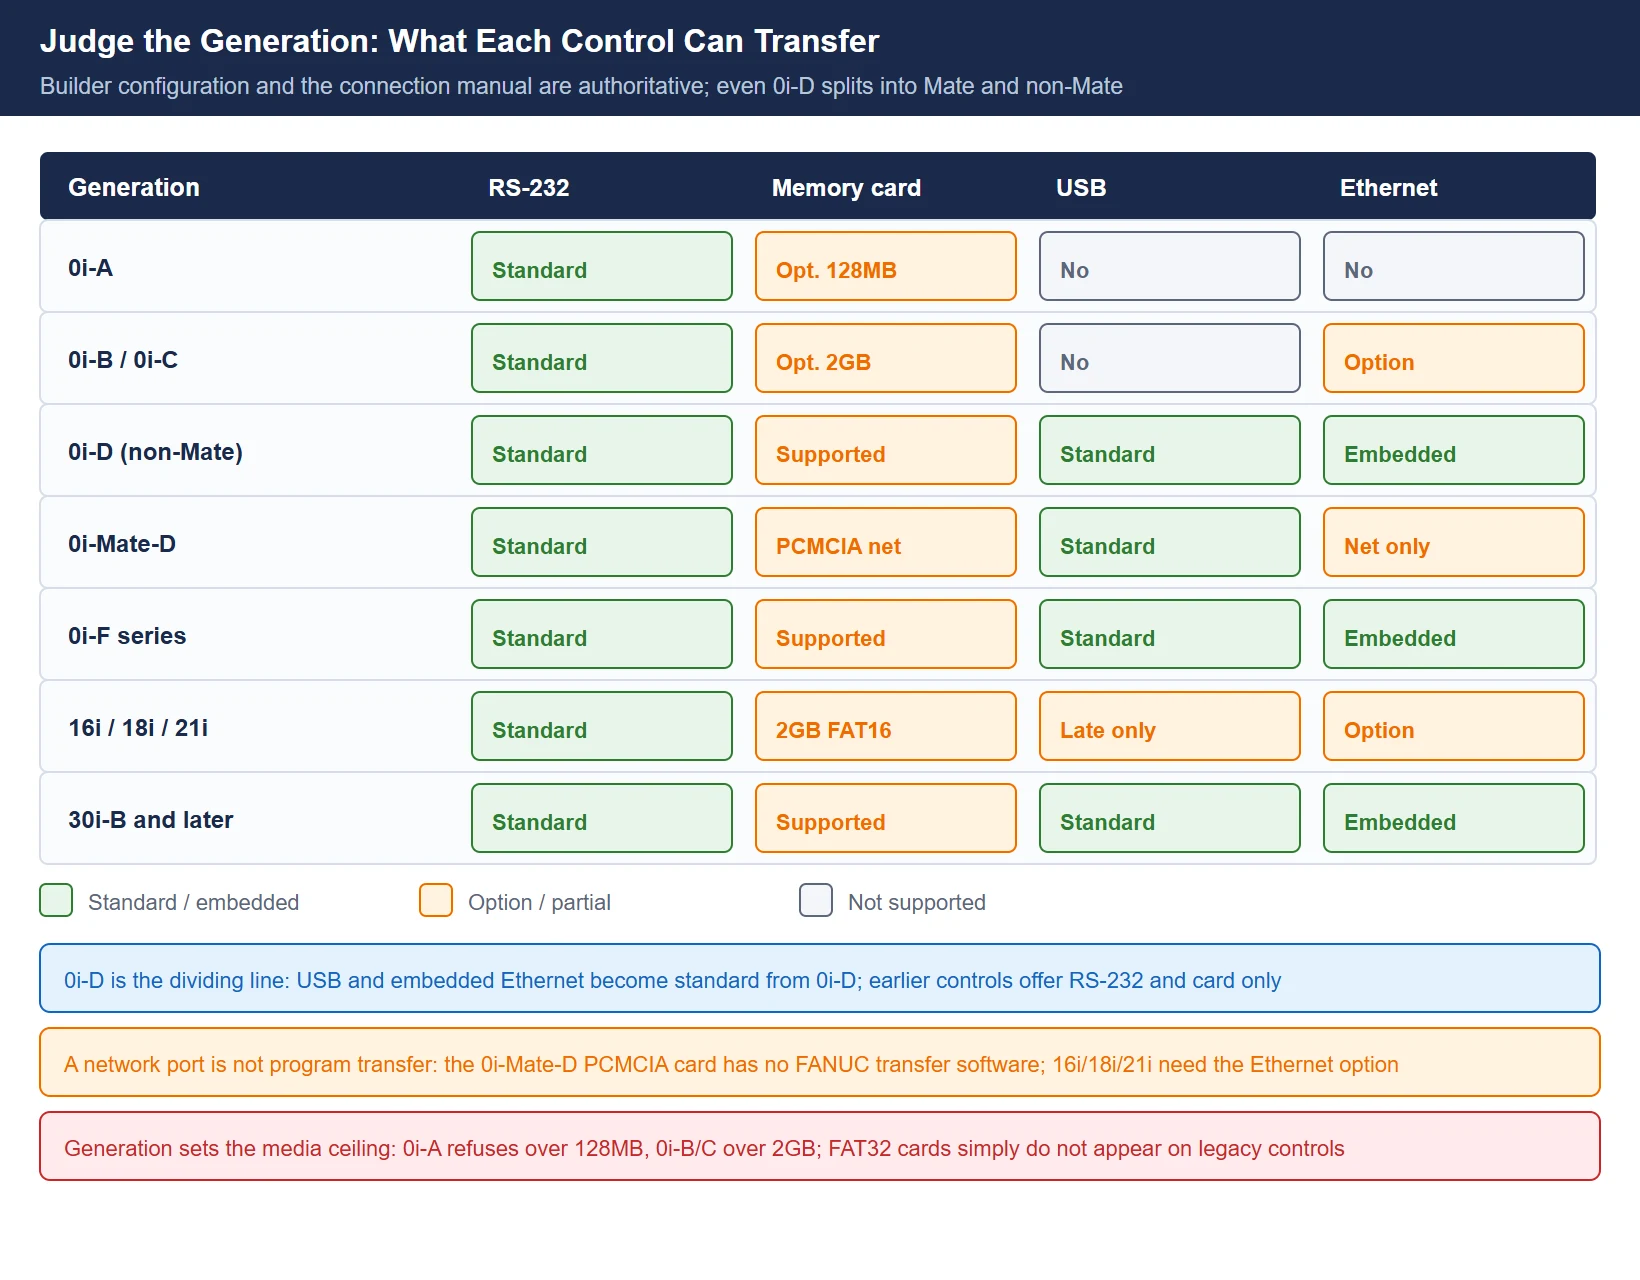Image resolution: width=1640 pixels, height=1280 pixels.
Task: Click the PCMCIA net cell
Action: coord(886,542)
